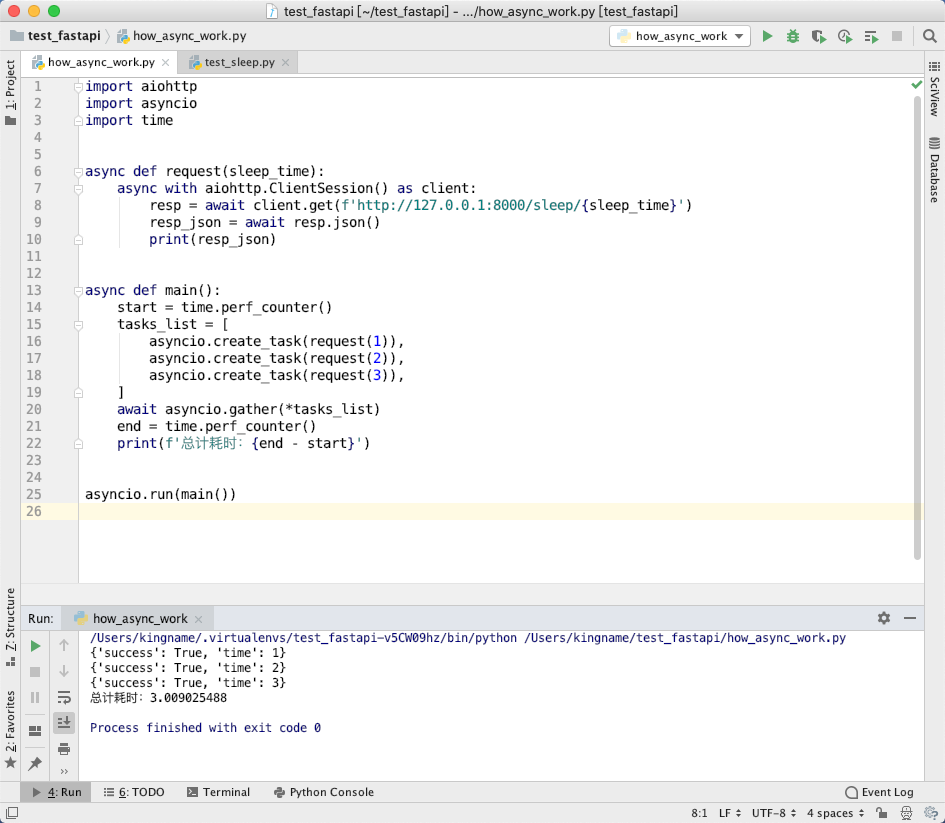This screenshot has width=945, height=823.
Task: Click the '总计耗时: 3.009025488' output line
Action: [159, 698]
